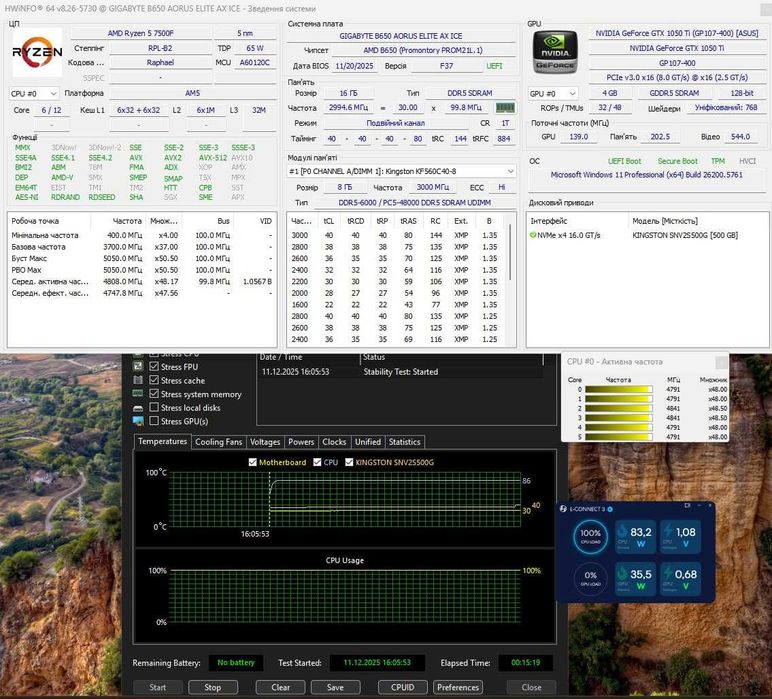772x699 pixels.
Task: Click the Stop button in stability test
Action: (212, 687)
